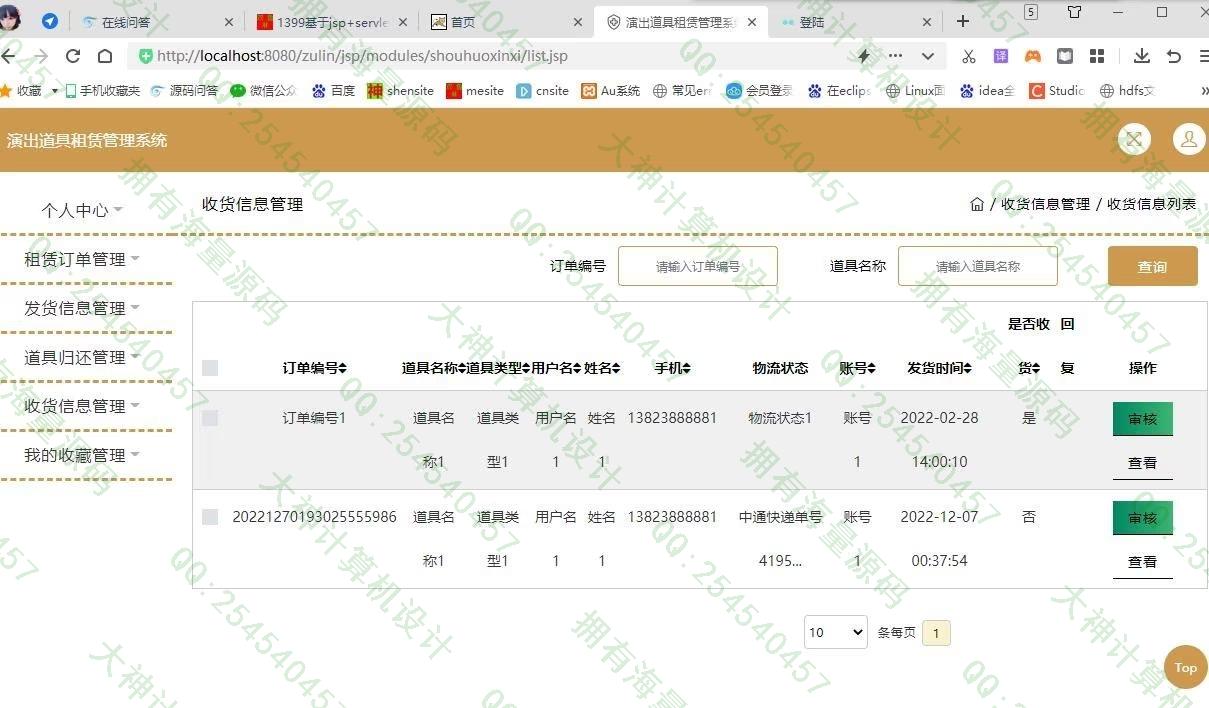1209x708 pixels.
Task: Open the browser downloads icon
Action: (x=1141, y=56)
